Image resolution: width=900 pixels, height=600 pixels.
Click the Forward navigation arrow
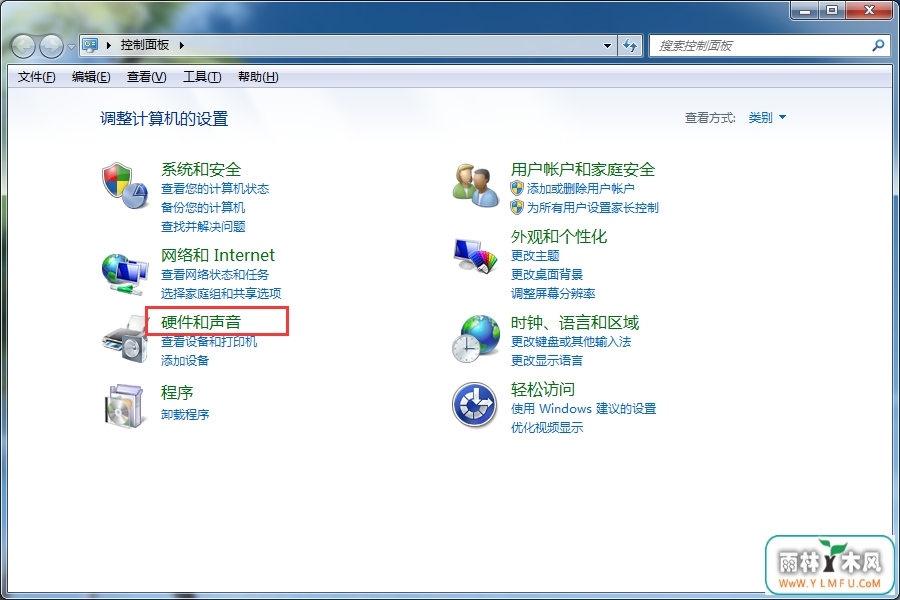[x=51, y=46]
